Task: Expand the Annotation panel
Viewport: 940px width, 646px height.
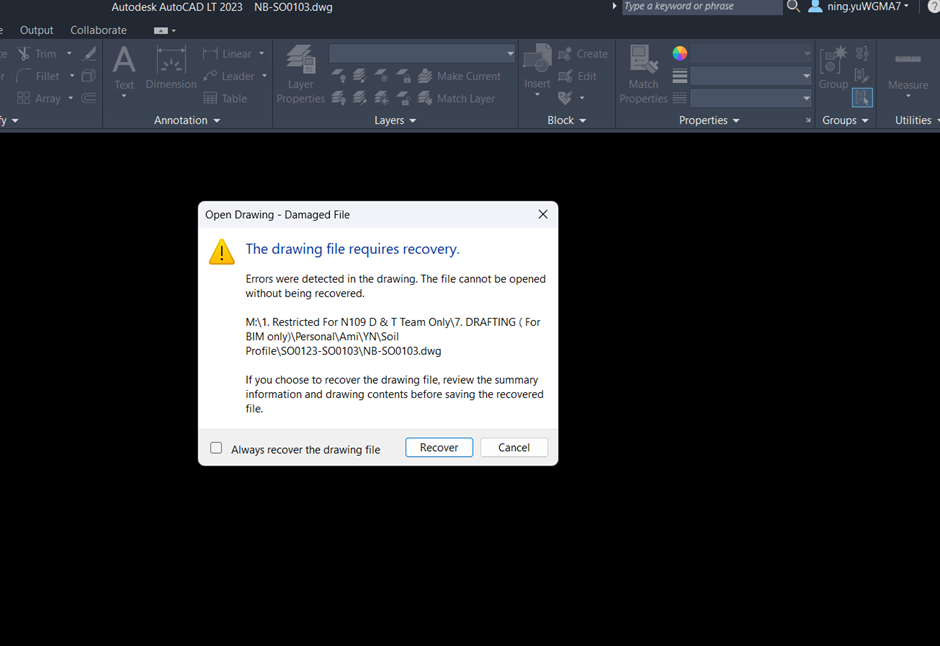Action: point(187,120)
